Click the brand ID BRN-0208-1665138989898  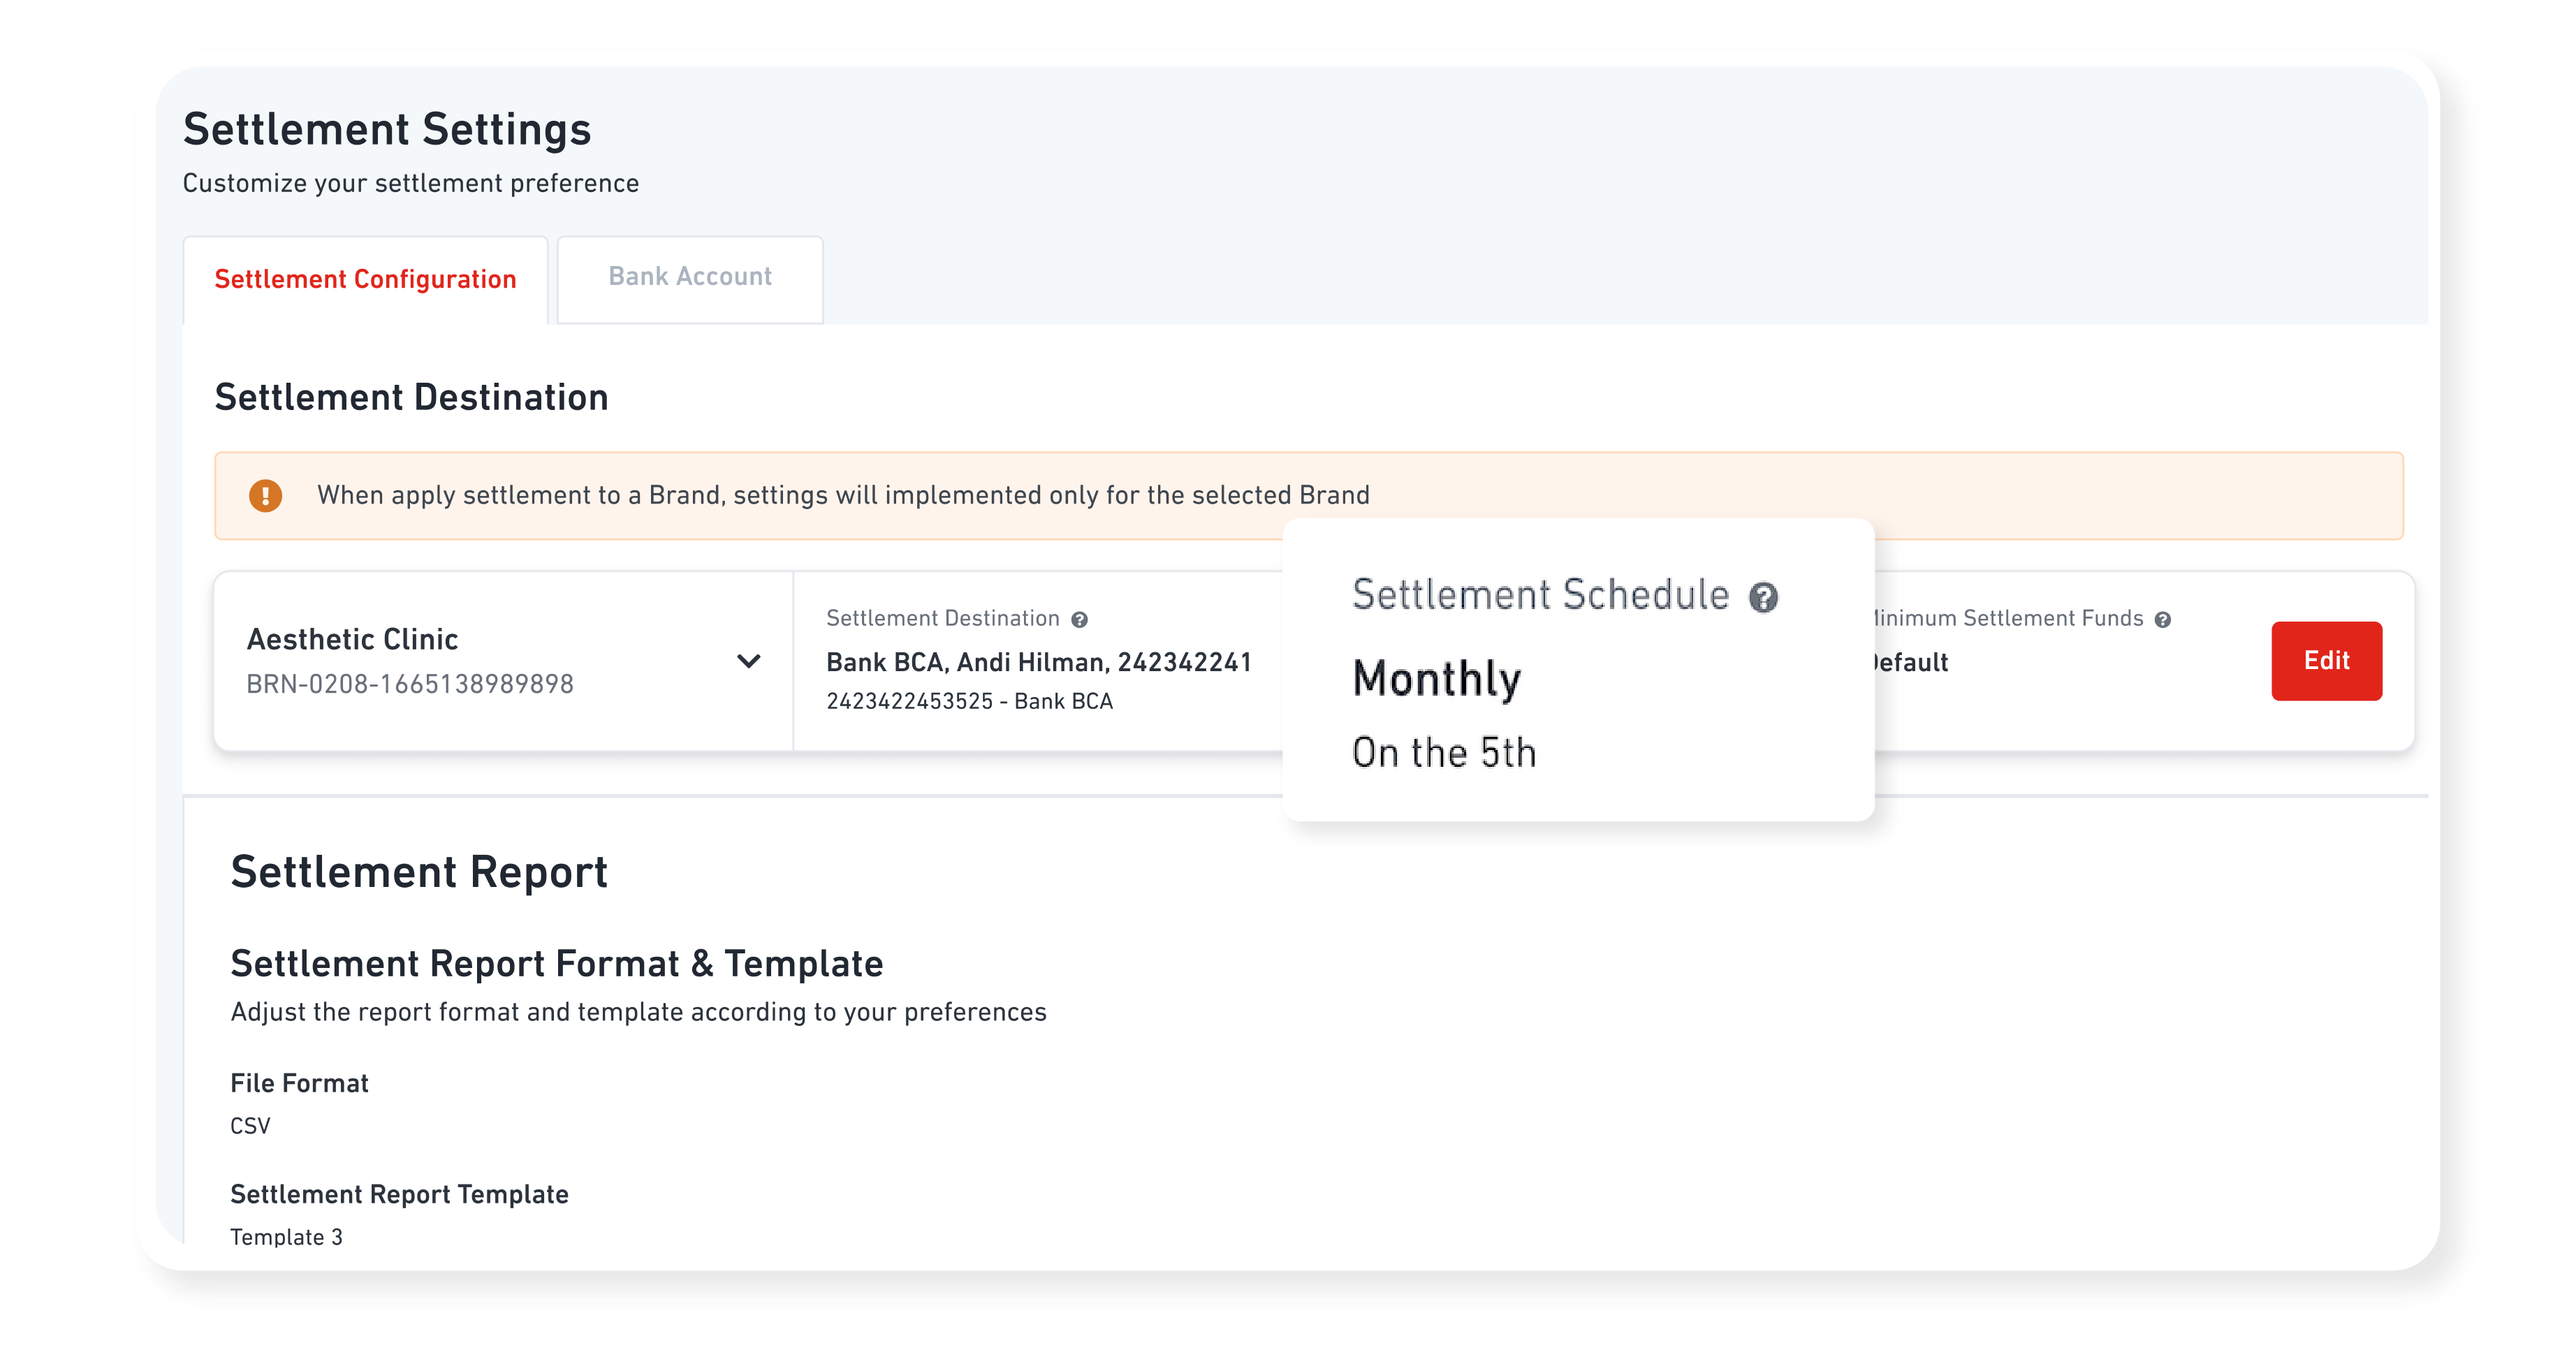coord(410,684)
